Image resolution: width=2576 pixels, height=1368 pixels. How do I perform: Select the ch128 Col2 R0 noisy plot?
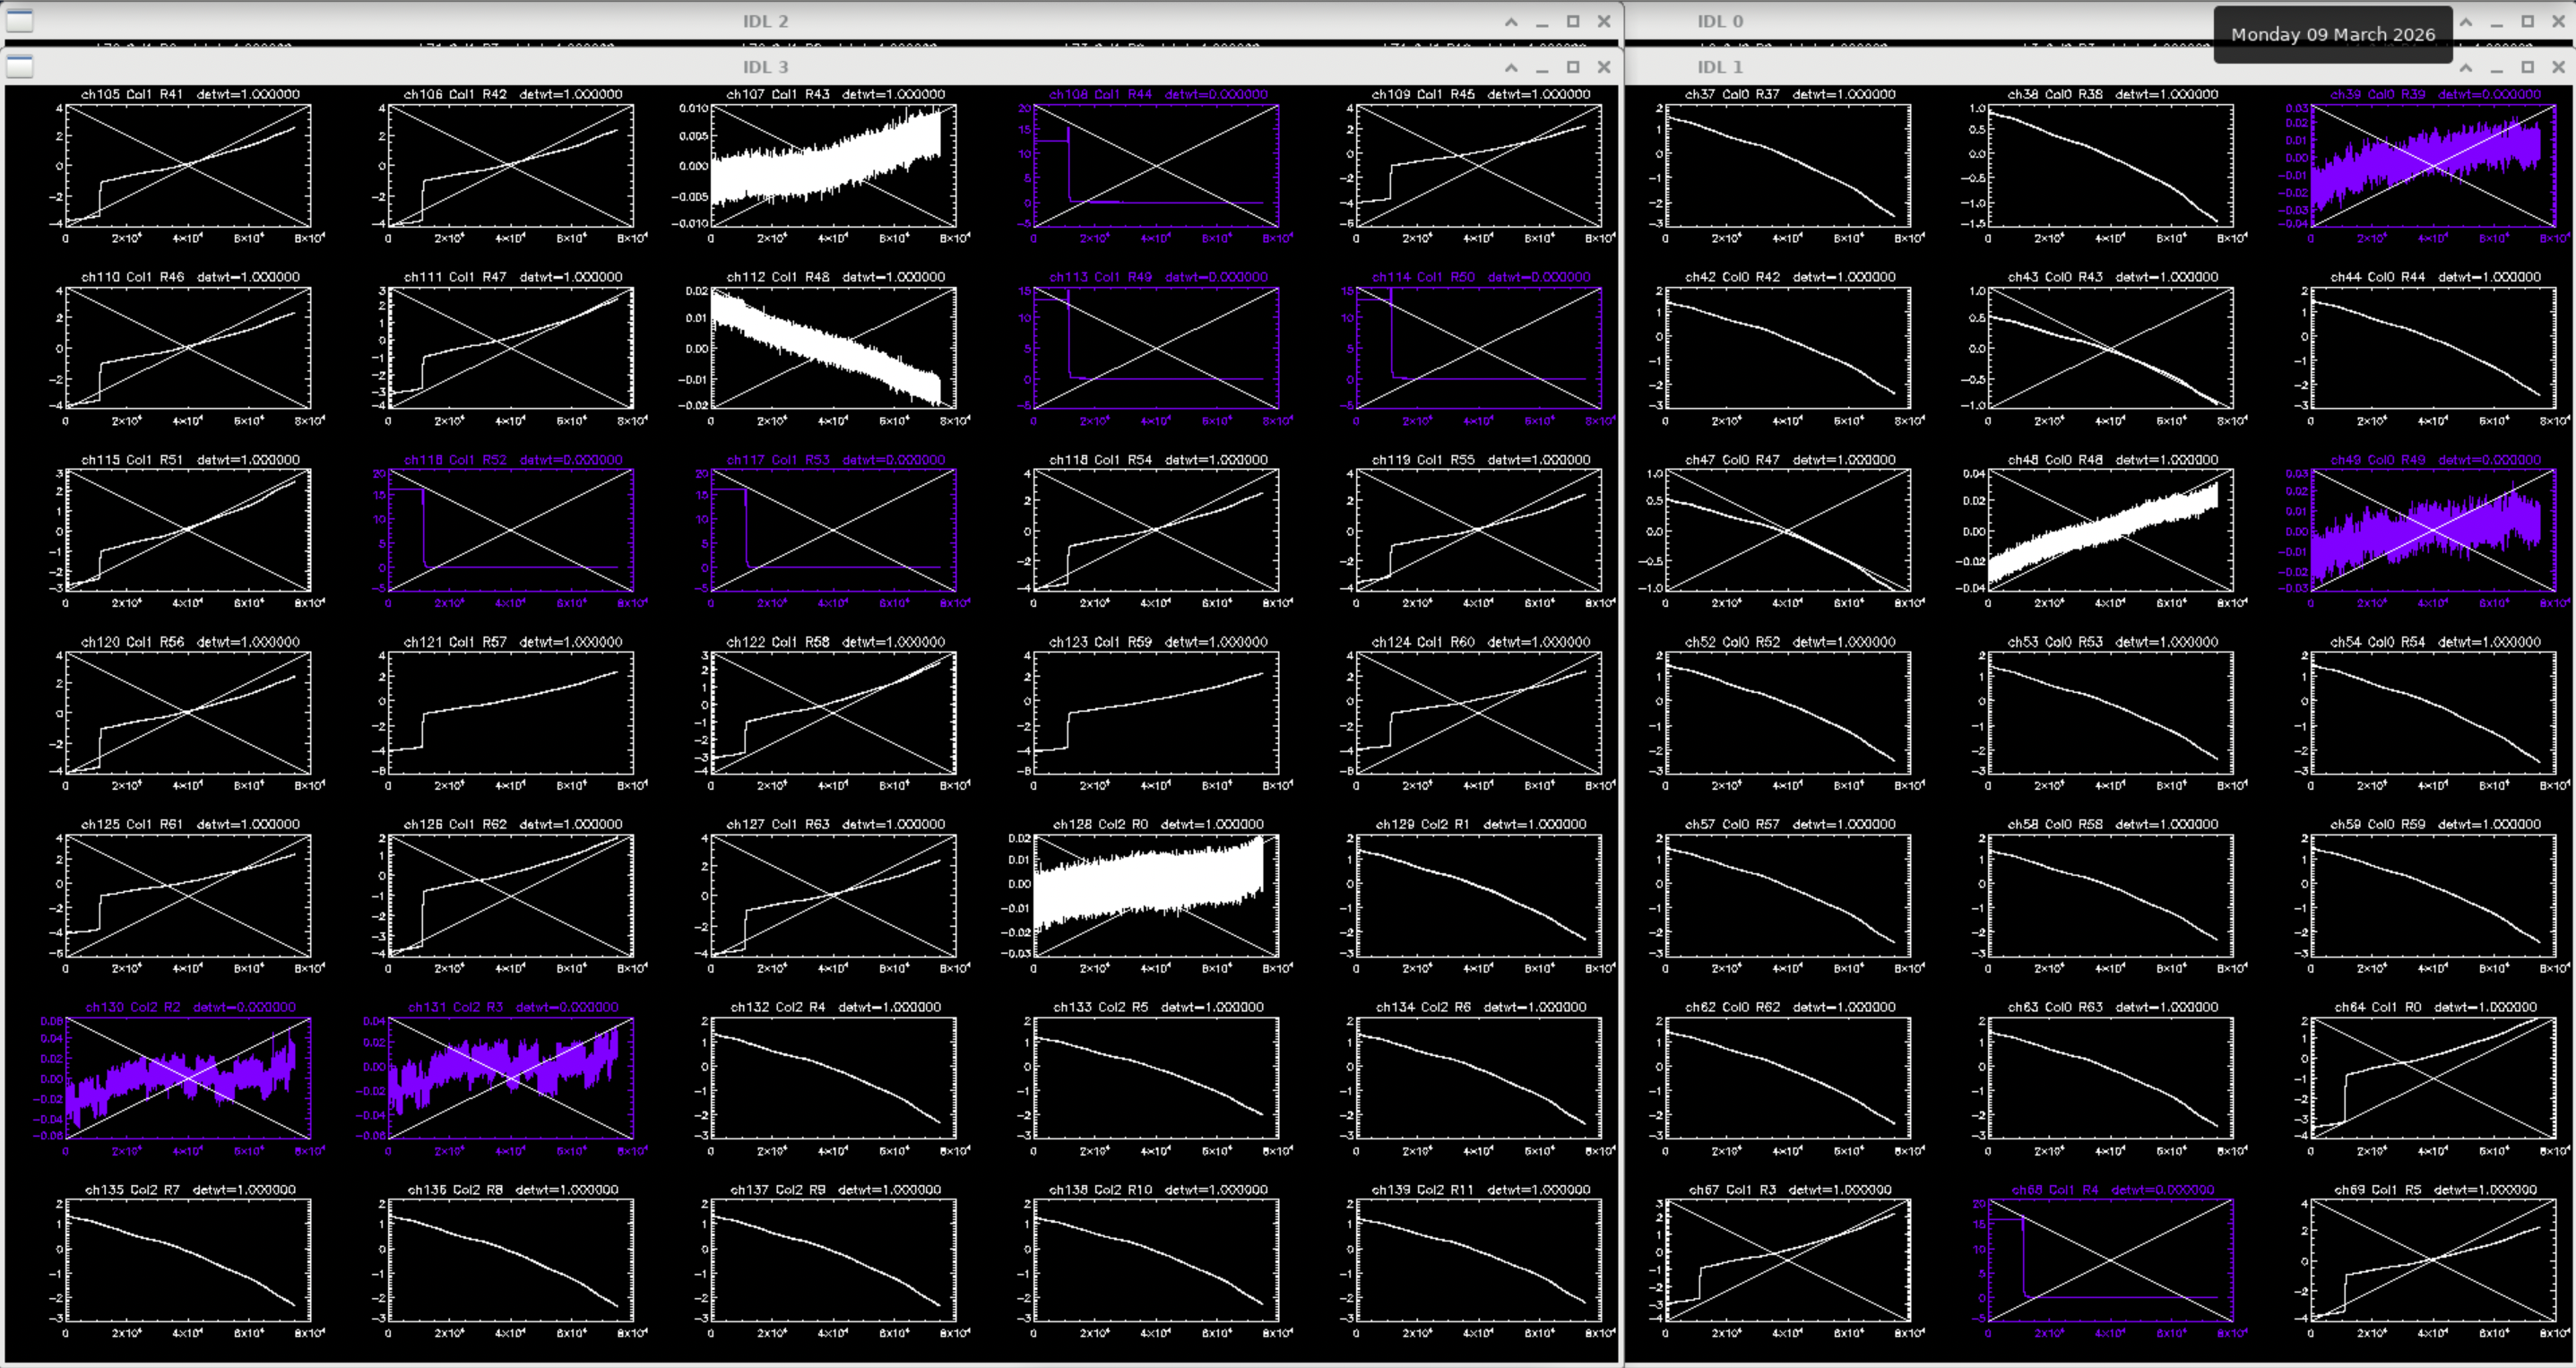pyautogui.click(x=1156, y=895)
